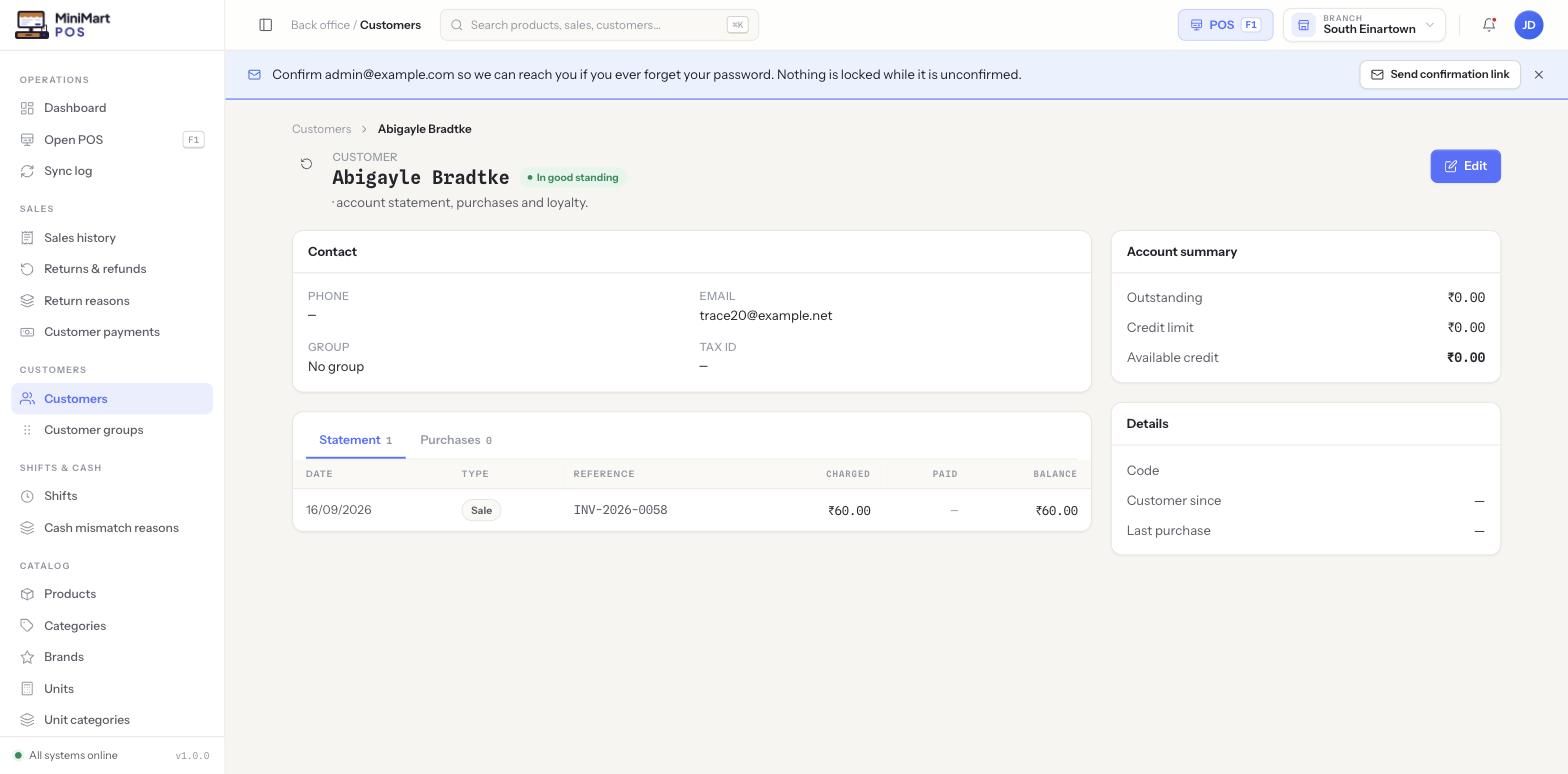Viewport: 1568px width, 774px height.
Task: Click the statement date 16/09/2026
Action: tap(338, 510)
